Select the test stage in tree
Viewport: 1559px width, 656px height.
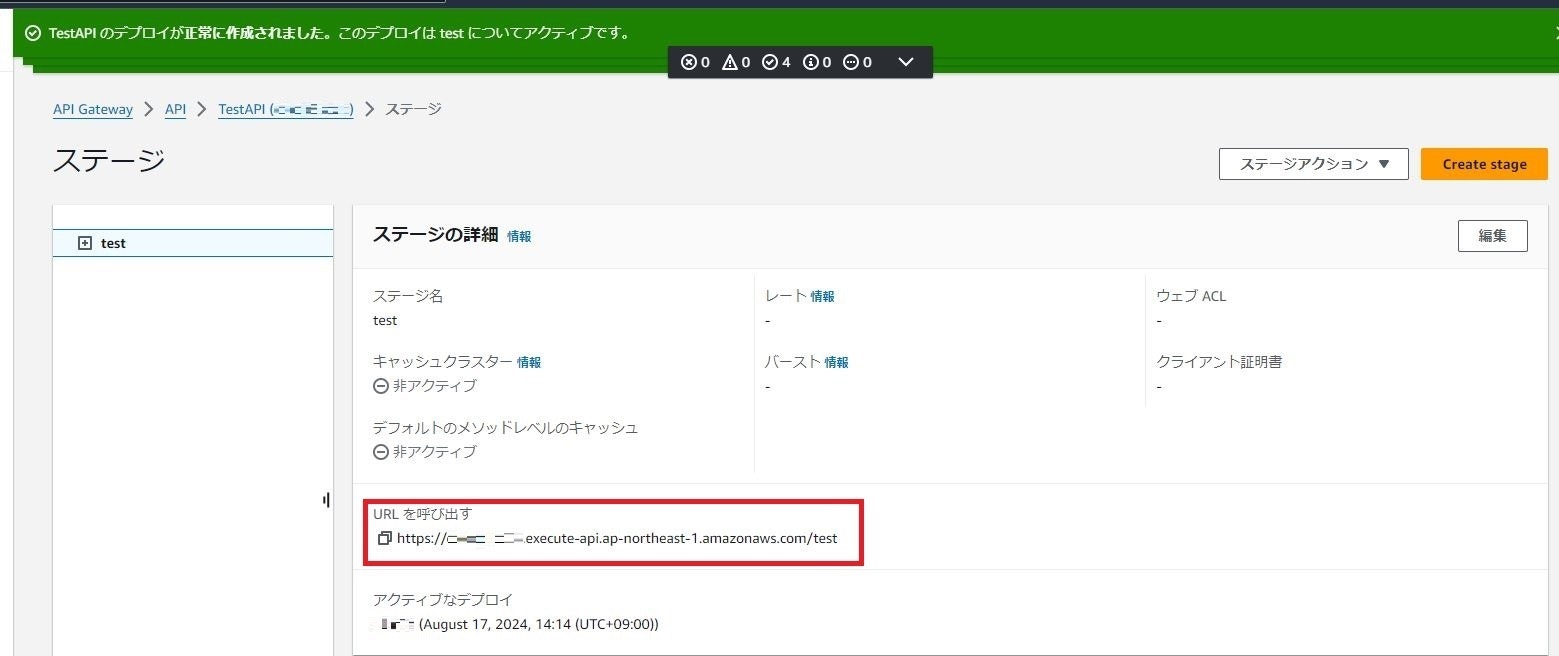coord(193,243)
